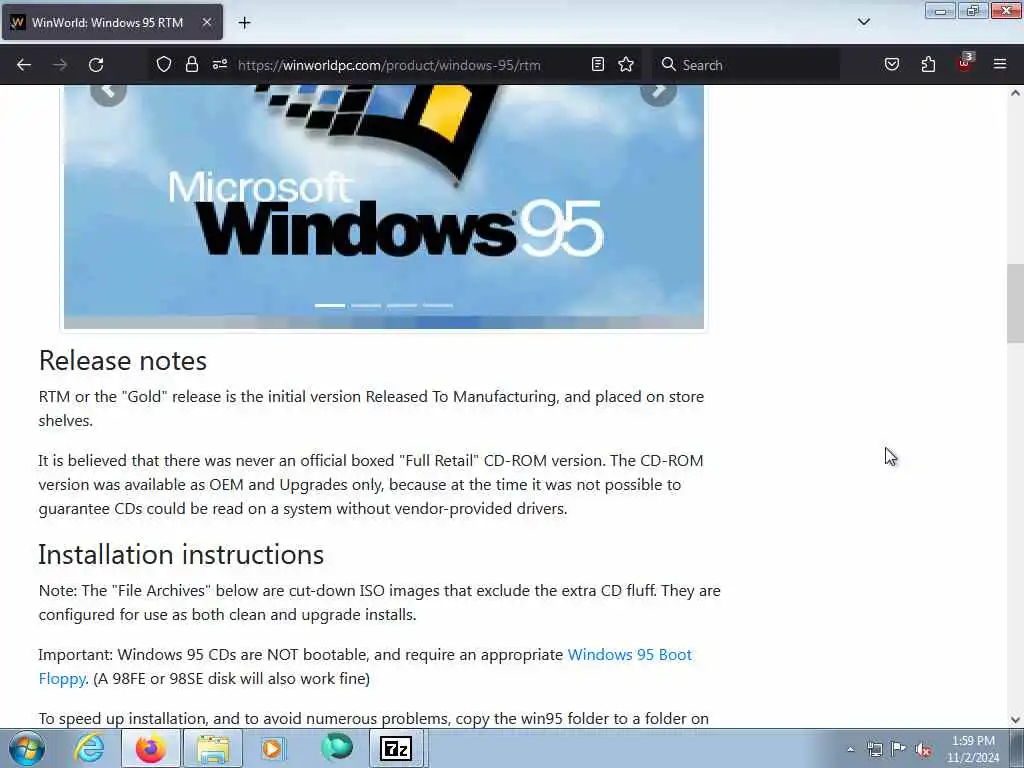Click the Installation instructions heading
The image size is (1024, 768).
181,554
